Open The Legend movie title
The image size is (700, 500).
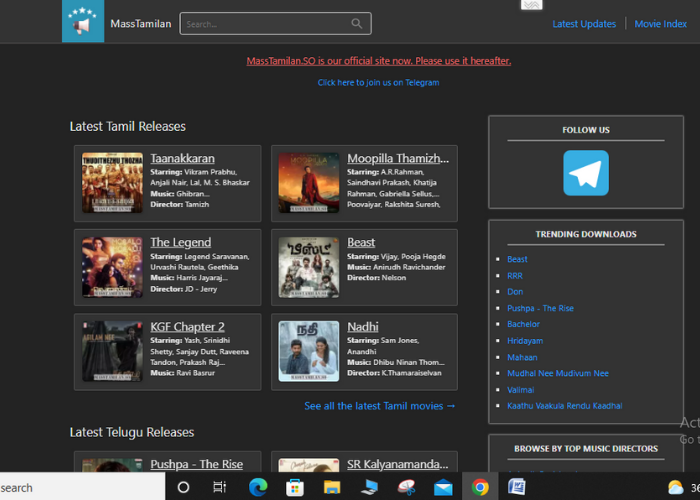180,242
